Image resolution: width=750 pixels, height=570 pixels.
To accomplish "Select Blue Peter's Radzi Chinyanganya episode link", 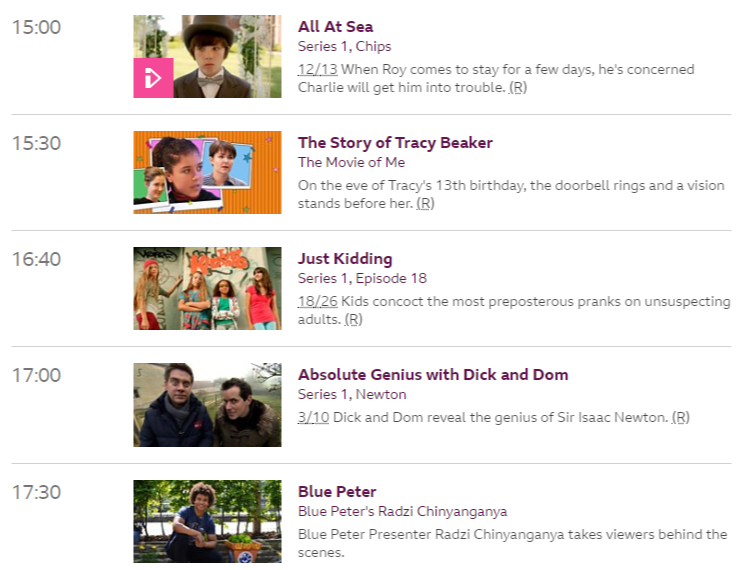I will pyautogui.click(x=402, y=512).
